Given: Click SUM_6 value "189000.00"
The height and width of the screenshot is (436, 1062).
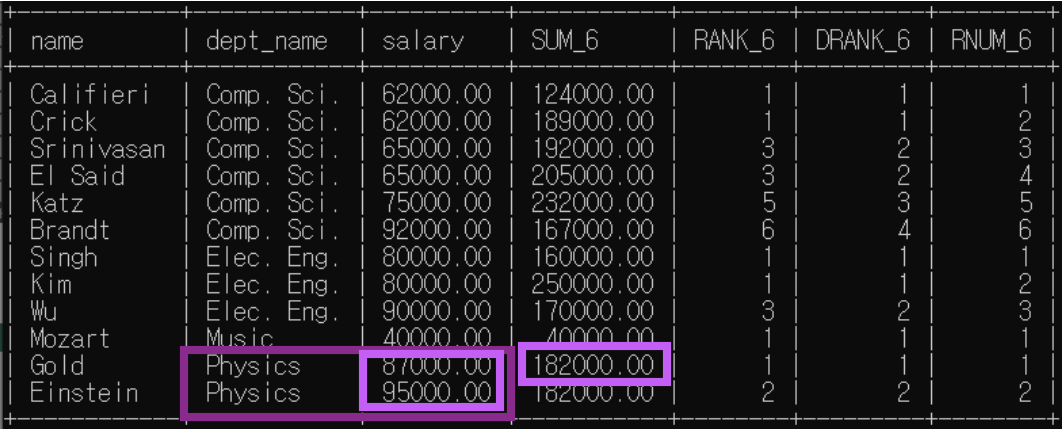Looking at the screenshot, I should pyautogui.click(x=593, y=122).
